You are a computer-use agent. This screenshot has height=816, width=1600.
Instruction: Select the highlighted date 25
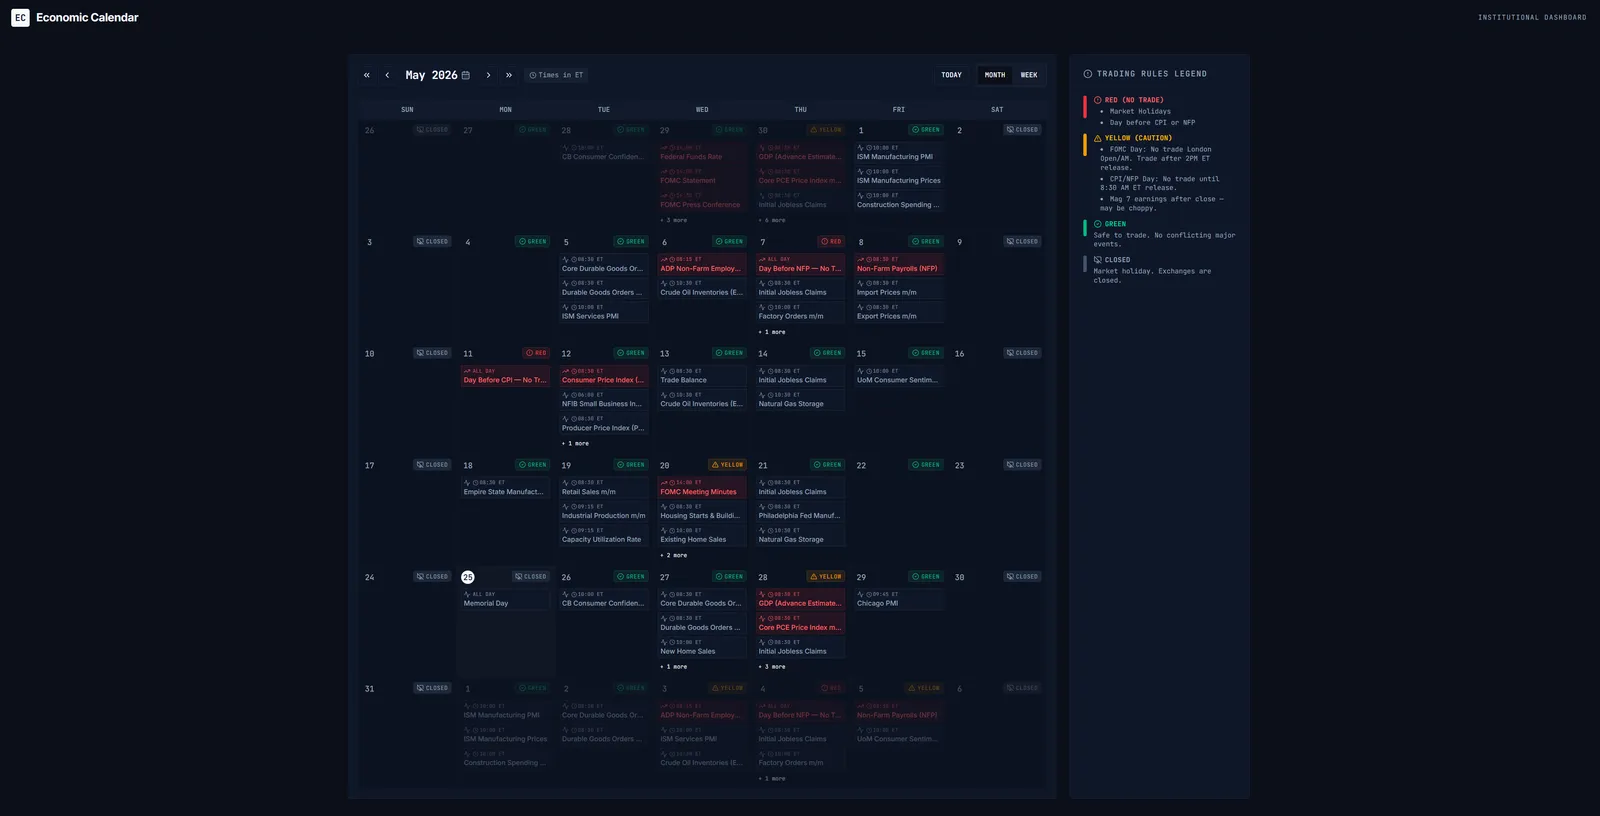(x=468, y=577)
